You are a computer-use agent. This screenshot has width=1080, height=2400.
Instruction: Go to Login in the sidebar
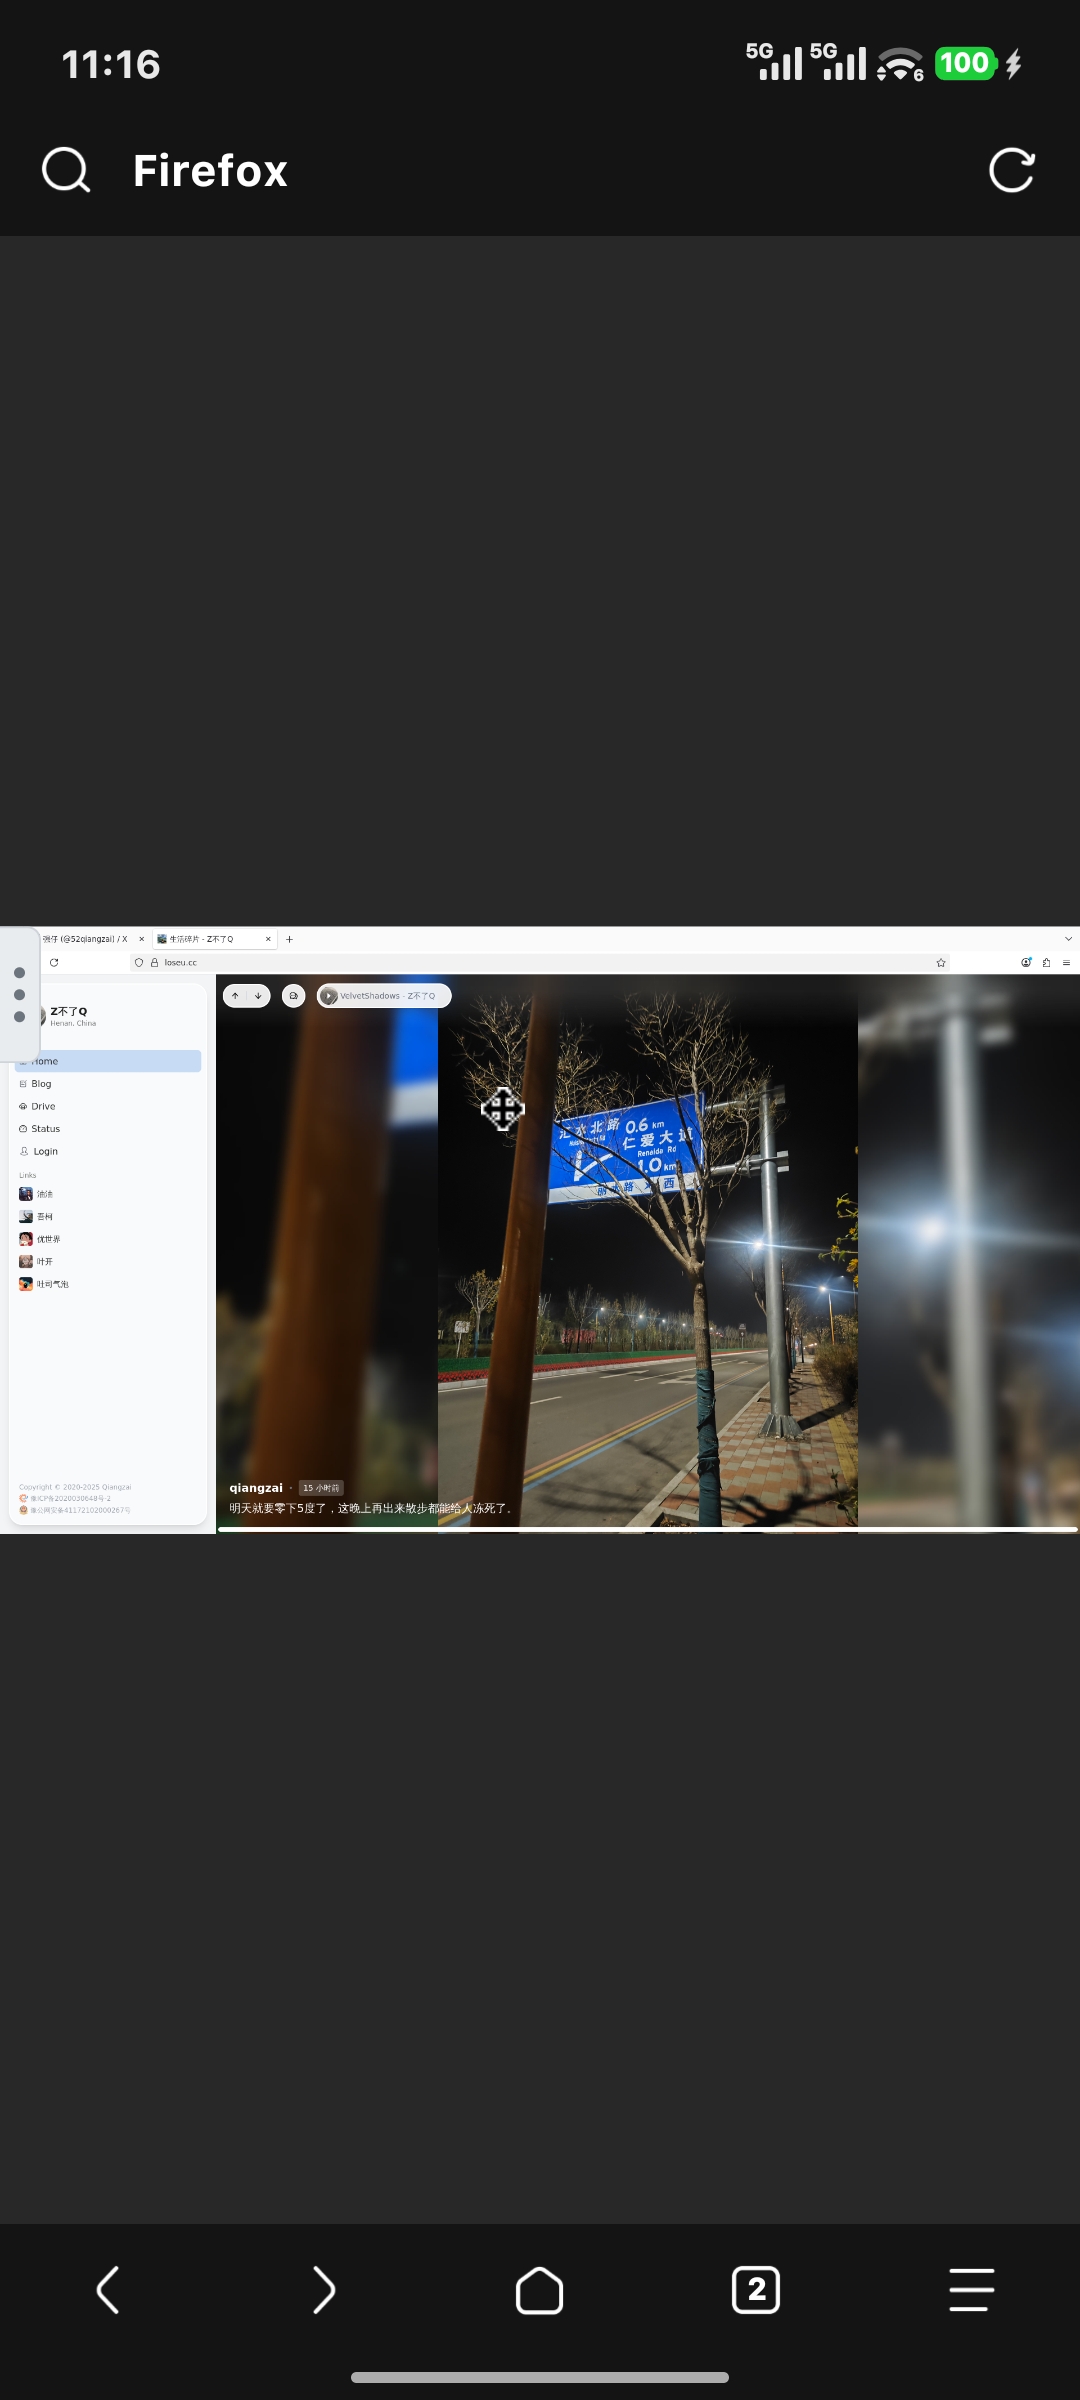tap(45, 1152)
